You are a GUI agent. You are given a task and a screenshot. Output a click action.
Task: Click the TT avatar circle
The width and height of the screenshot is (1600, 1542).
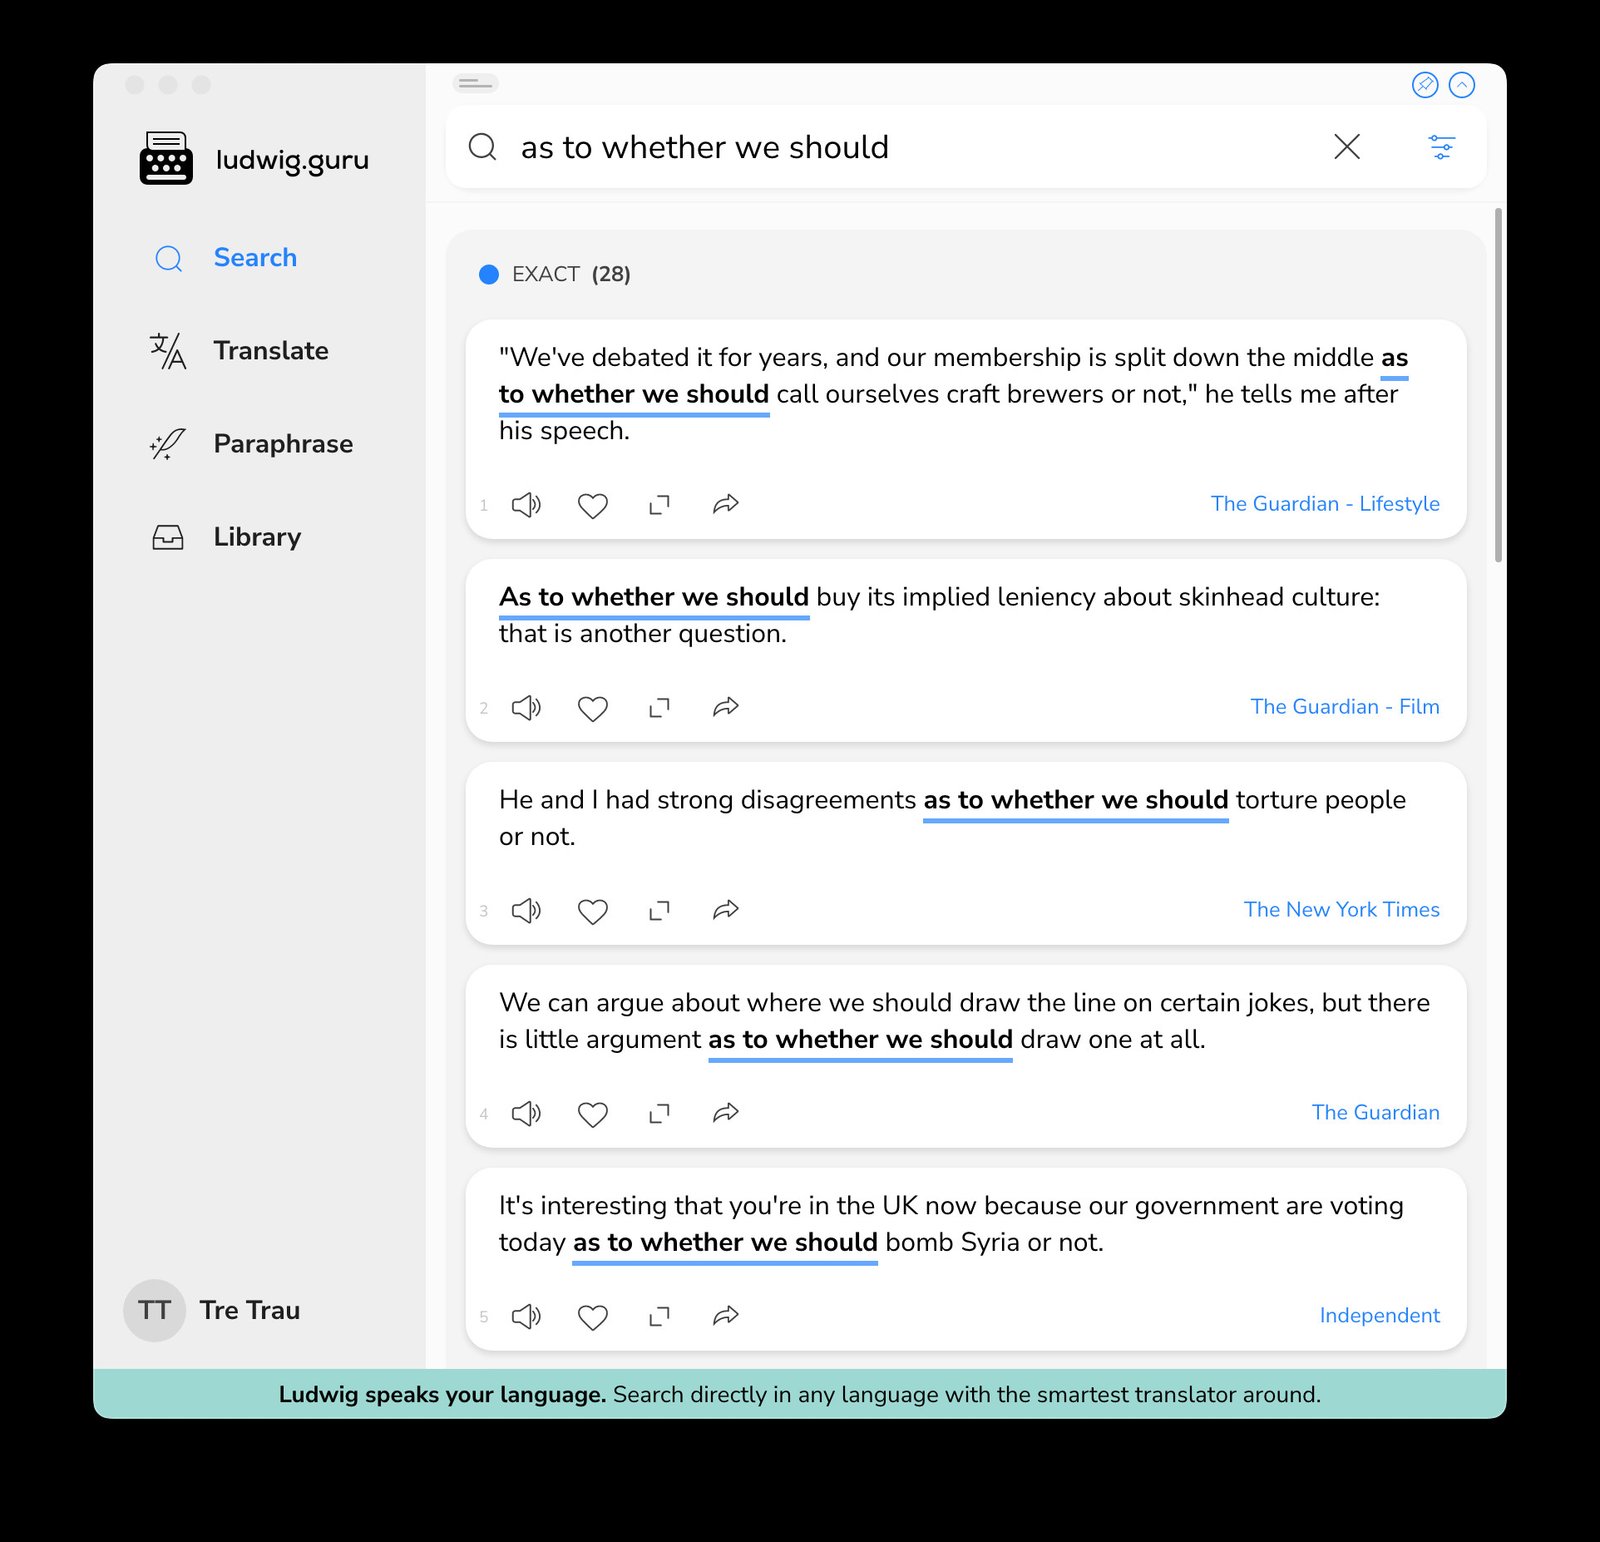tap(154, 1310)
